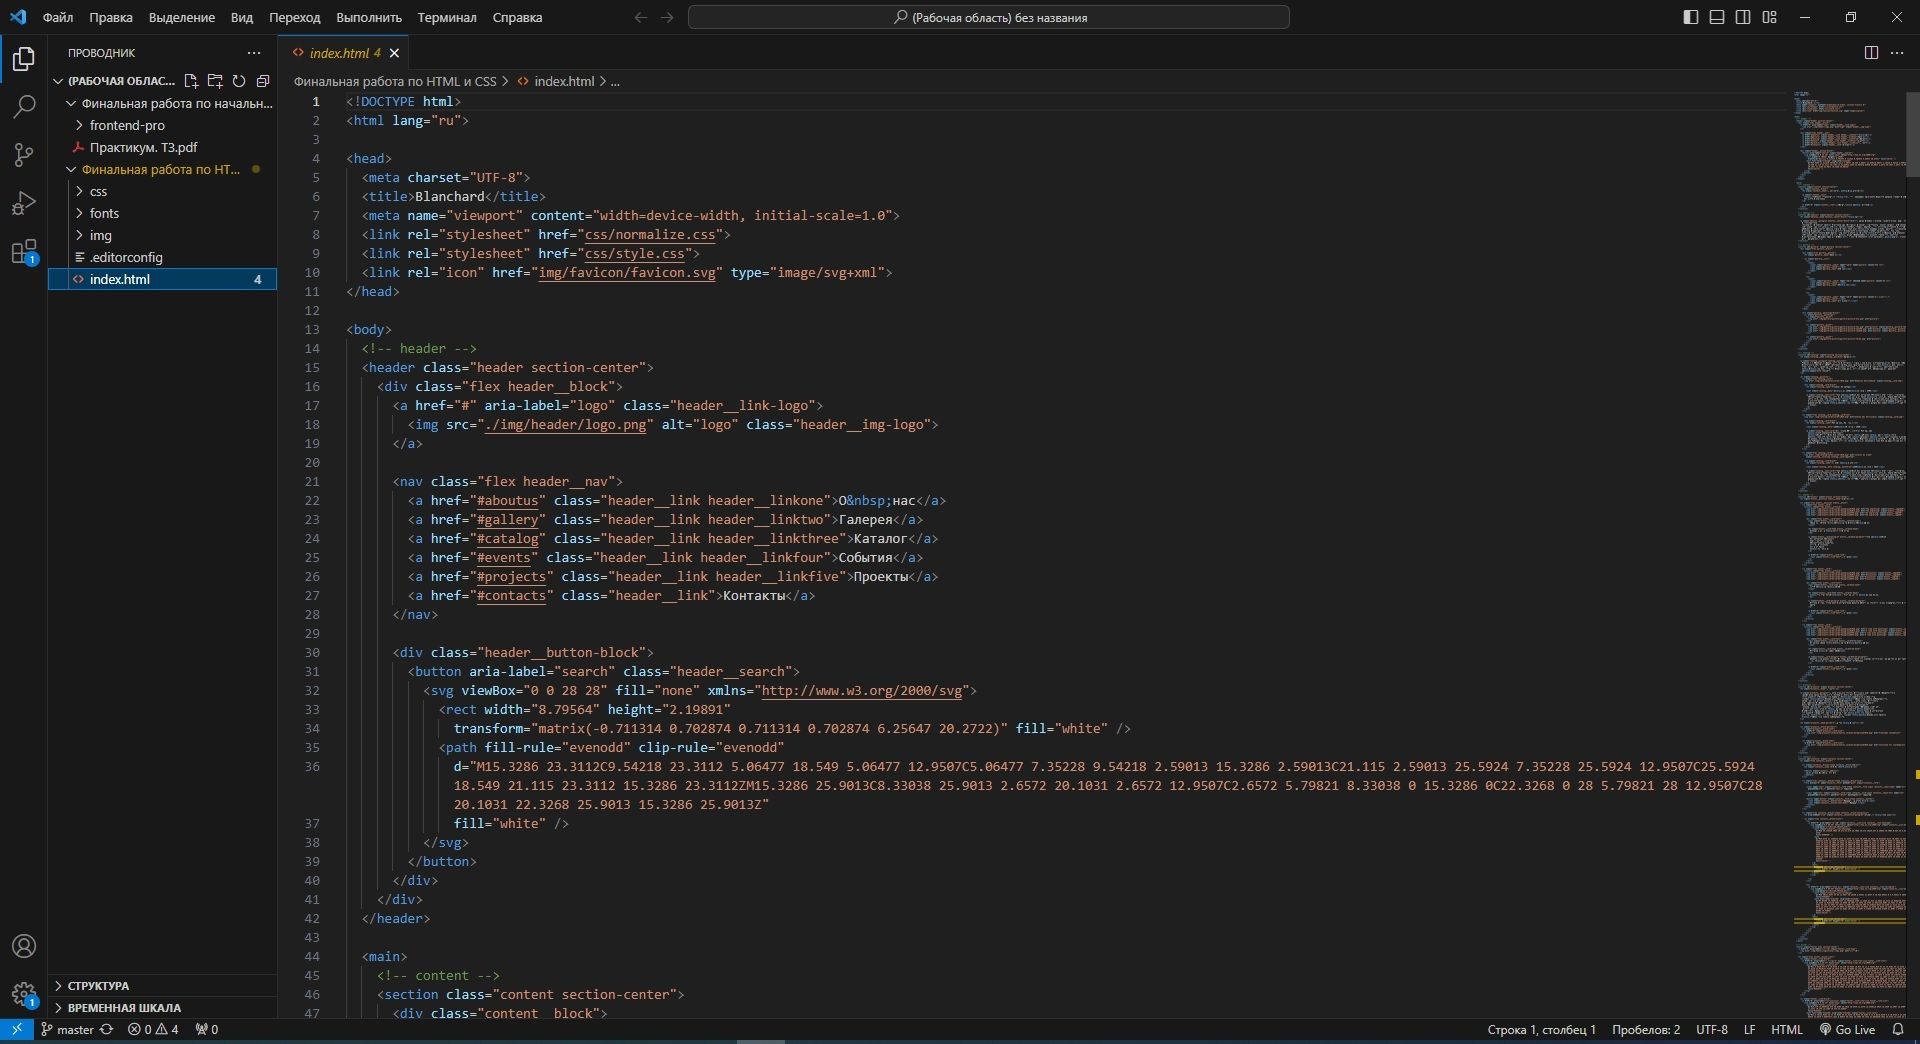Expand the fonts folder
Screen dimensions: 1920x1044
pyautogui.click(x=162, y=213)
